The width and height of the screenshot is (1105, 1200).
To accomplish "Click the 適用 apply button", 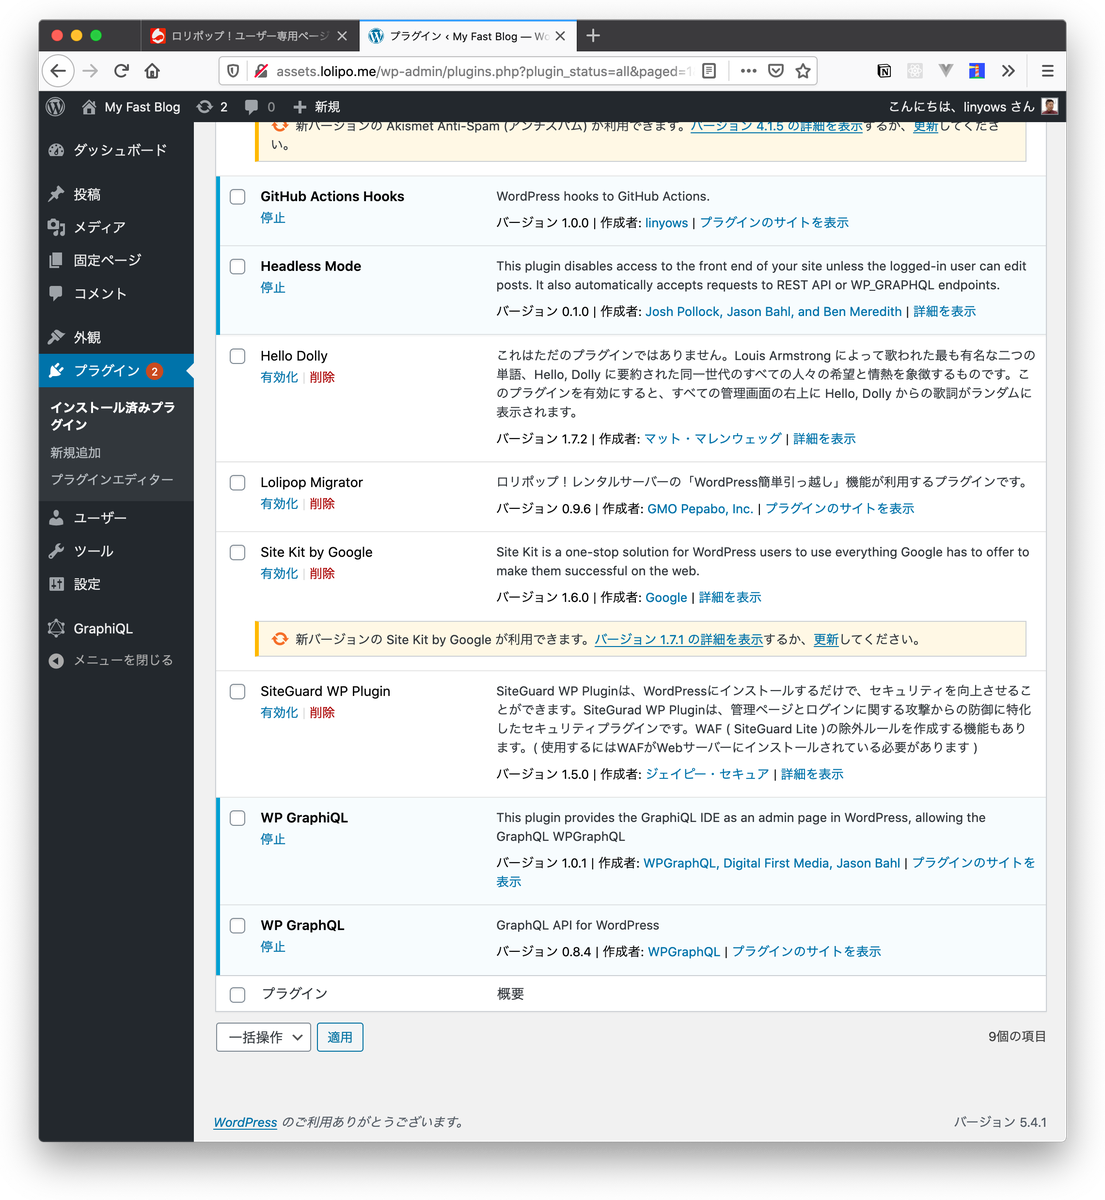I will tap(340, 1037).
